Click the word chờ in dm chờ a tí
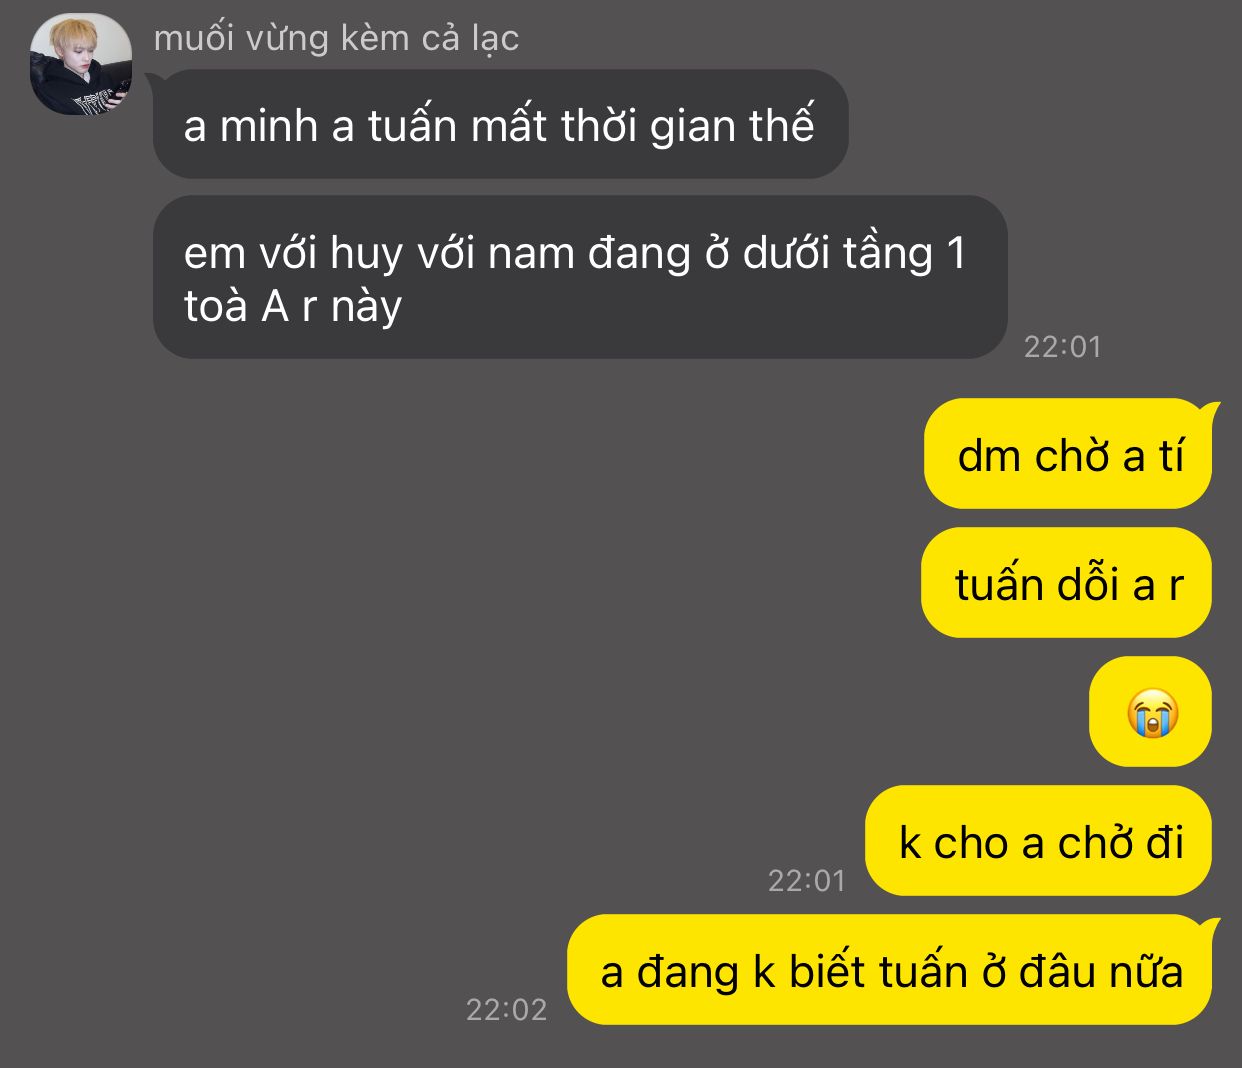Screen dimensions: 1242x1068 click(x=1072, y=456)
